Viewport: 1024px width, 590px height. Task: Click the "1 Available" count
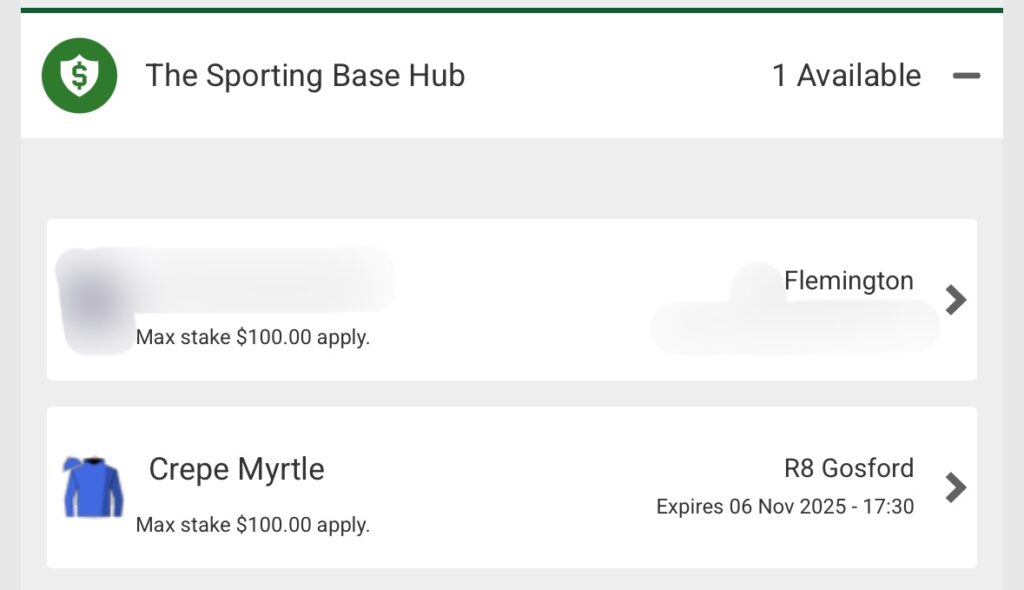point(846,76)
